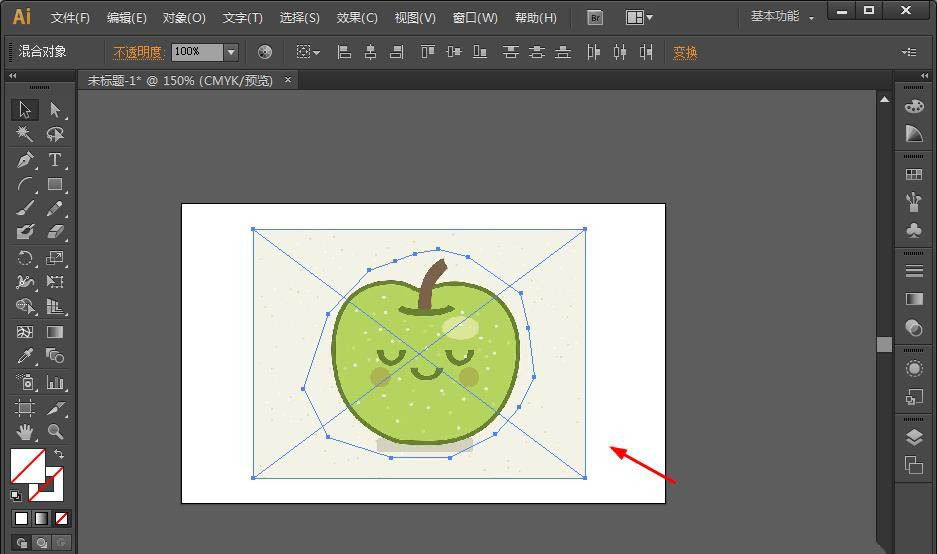Select the Arc tool
937x554 pixels.
(x=25, y=185)
